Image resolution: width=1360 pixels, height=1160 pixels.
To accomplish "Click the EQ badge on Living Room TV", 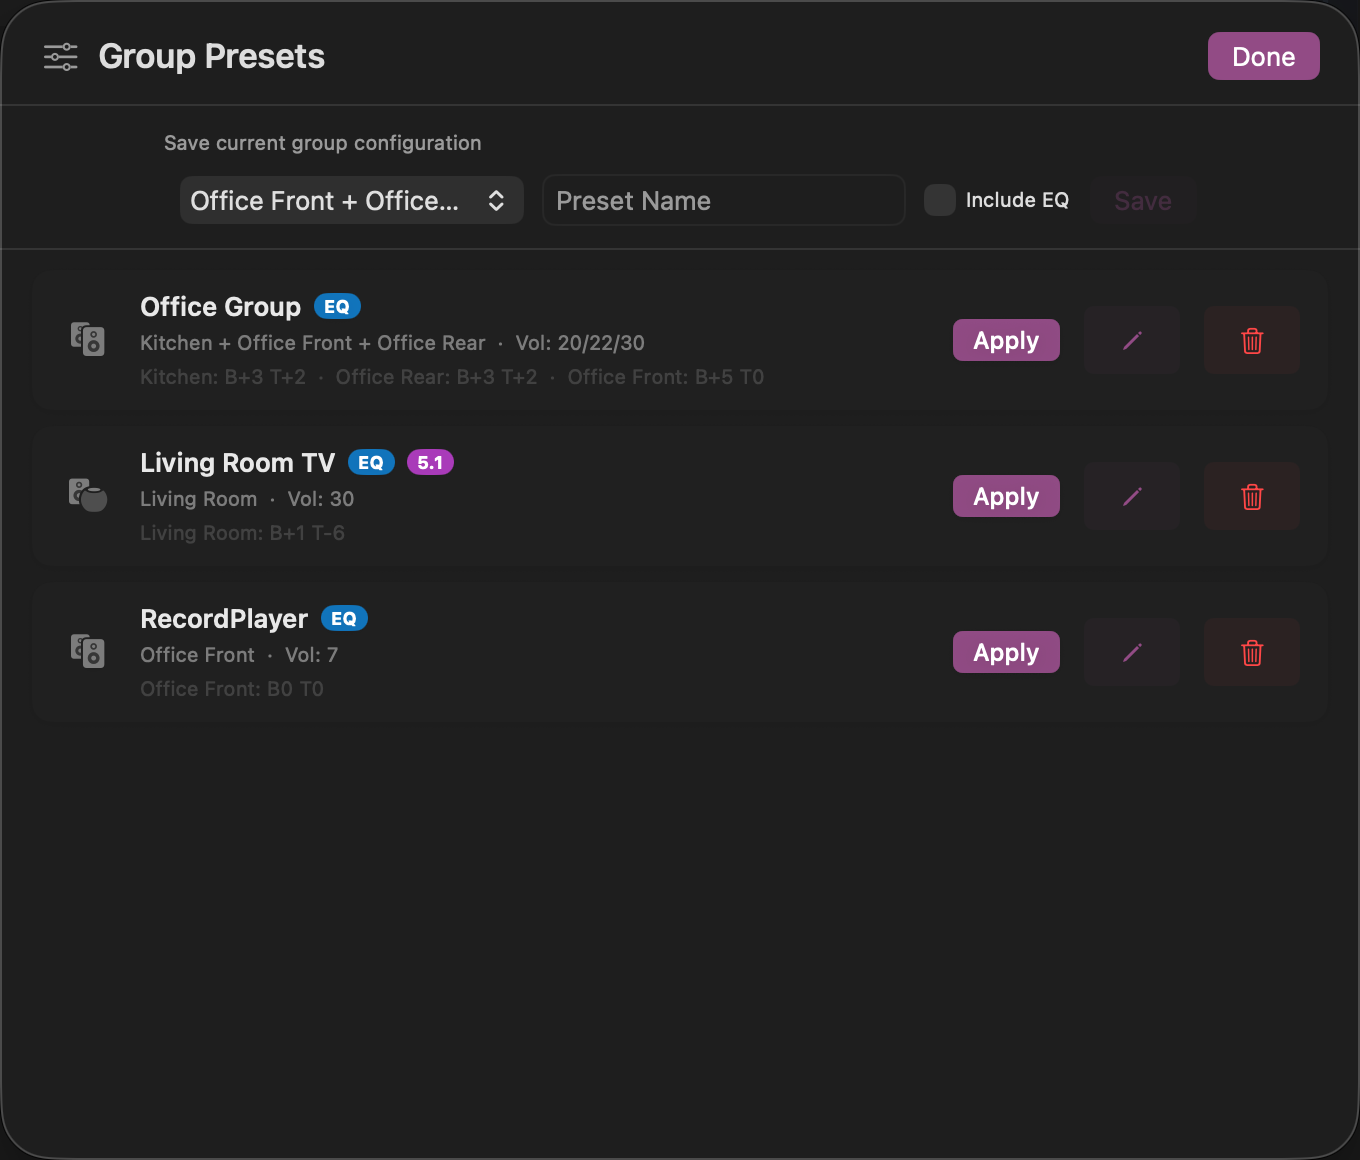I will point(371,463).
